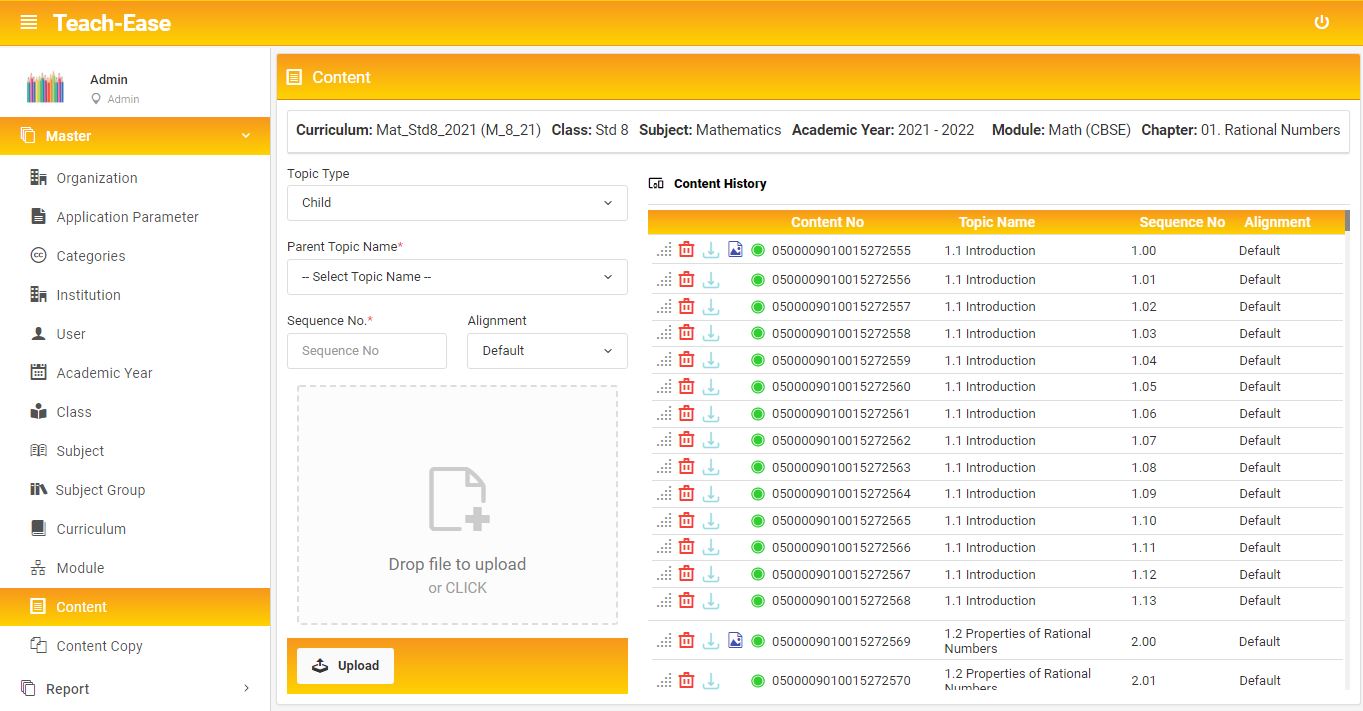This screenshot has width=1363, height=711.
Task: Click the drop file to upload area
Action: click(x=457, y=506)
